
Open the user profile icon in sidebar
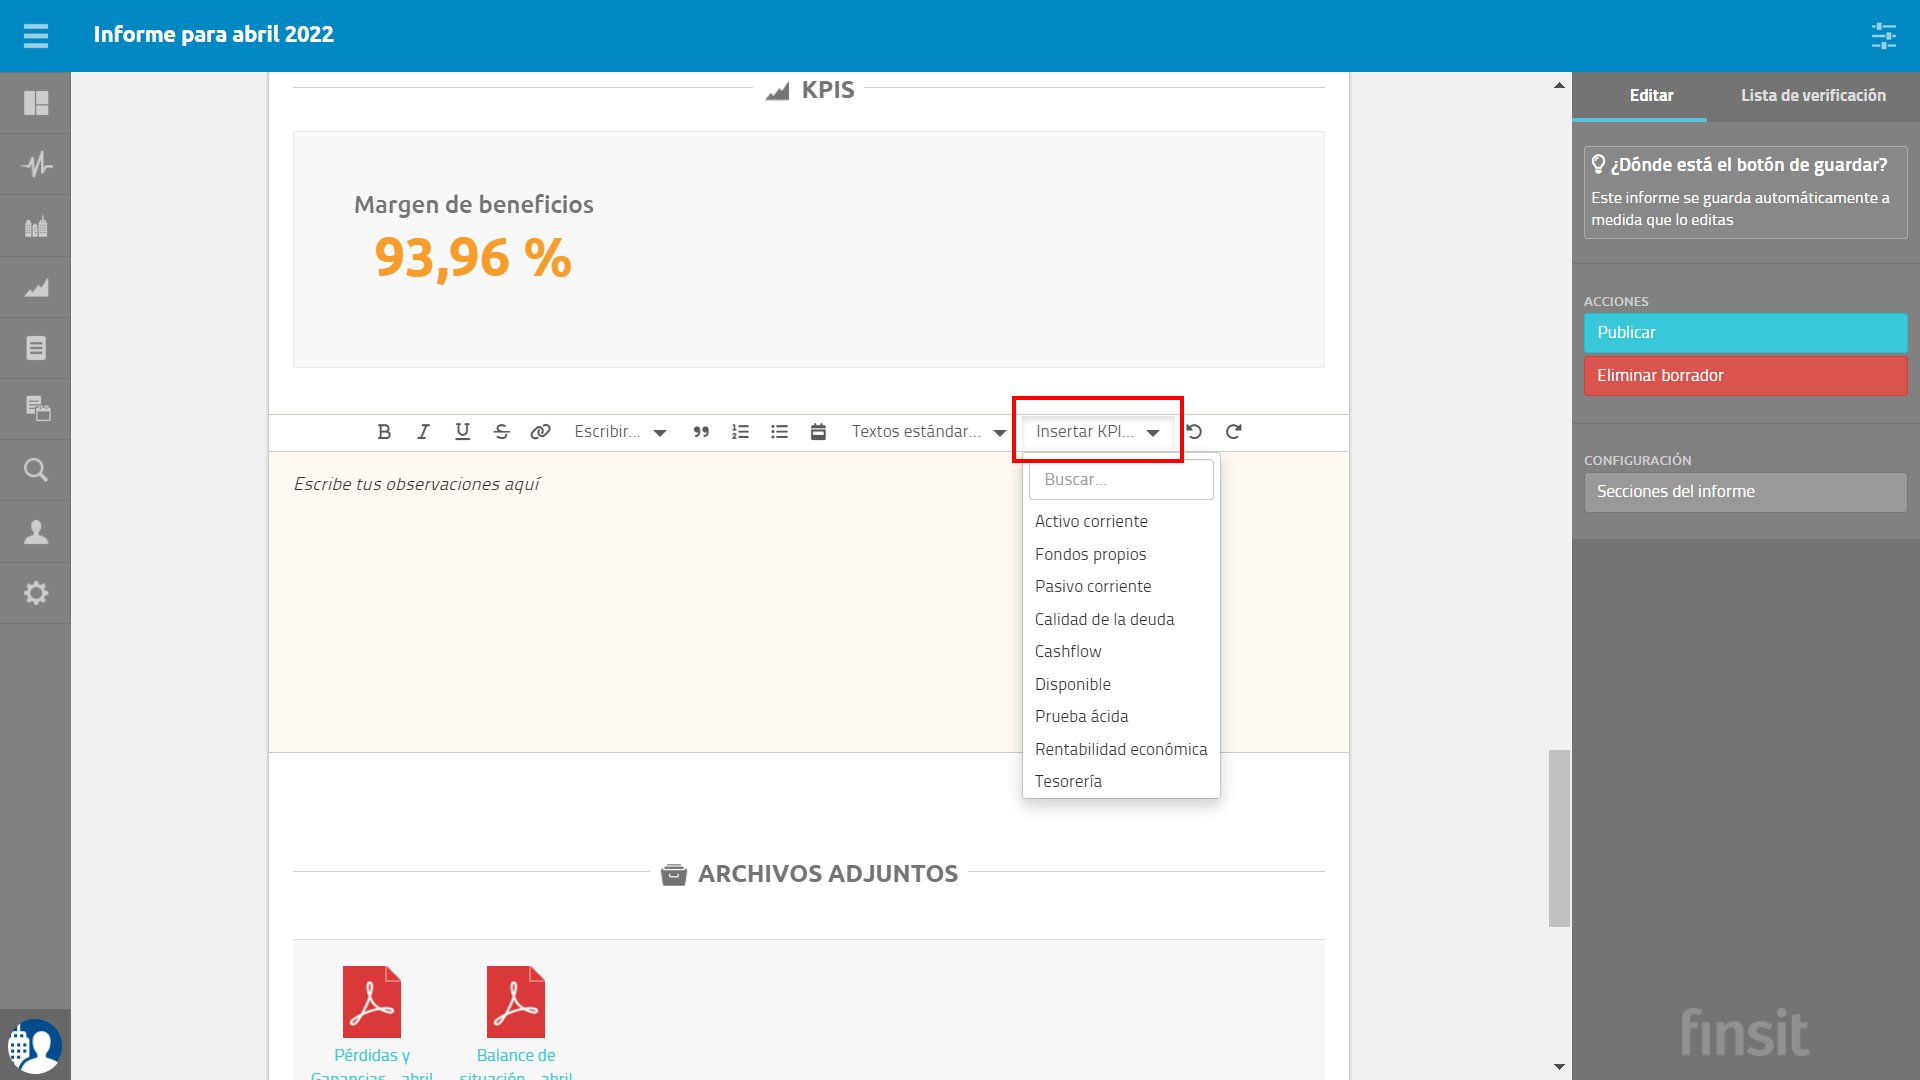coord(36,531)
